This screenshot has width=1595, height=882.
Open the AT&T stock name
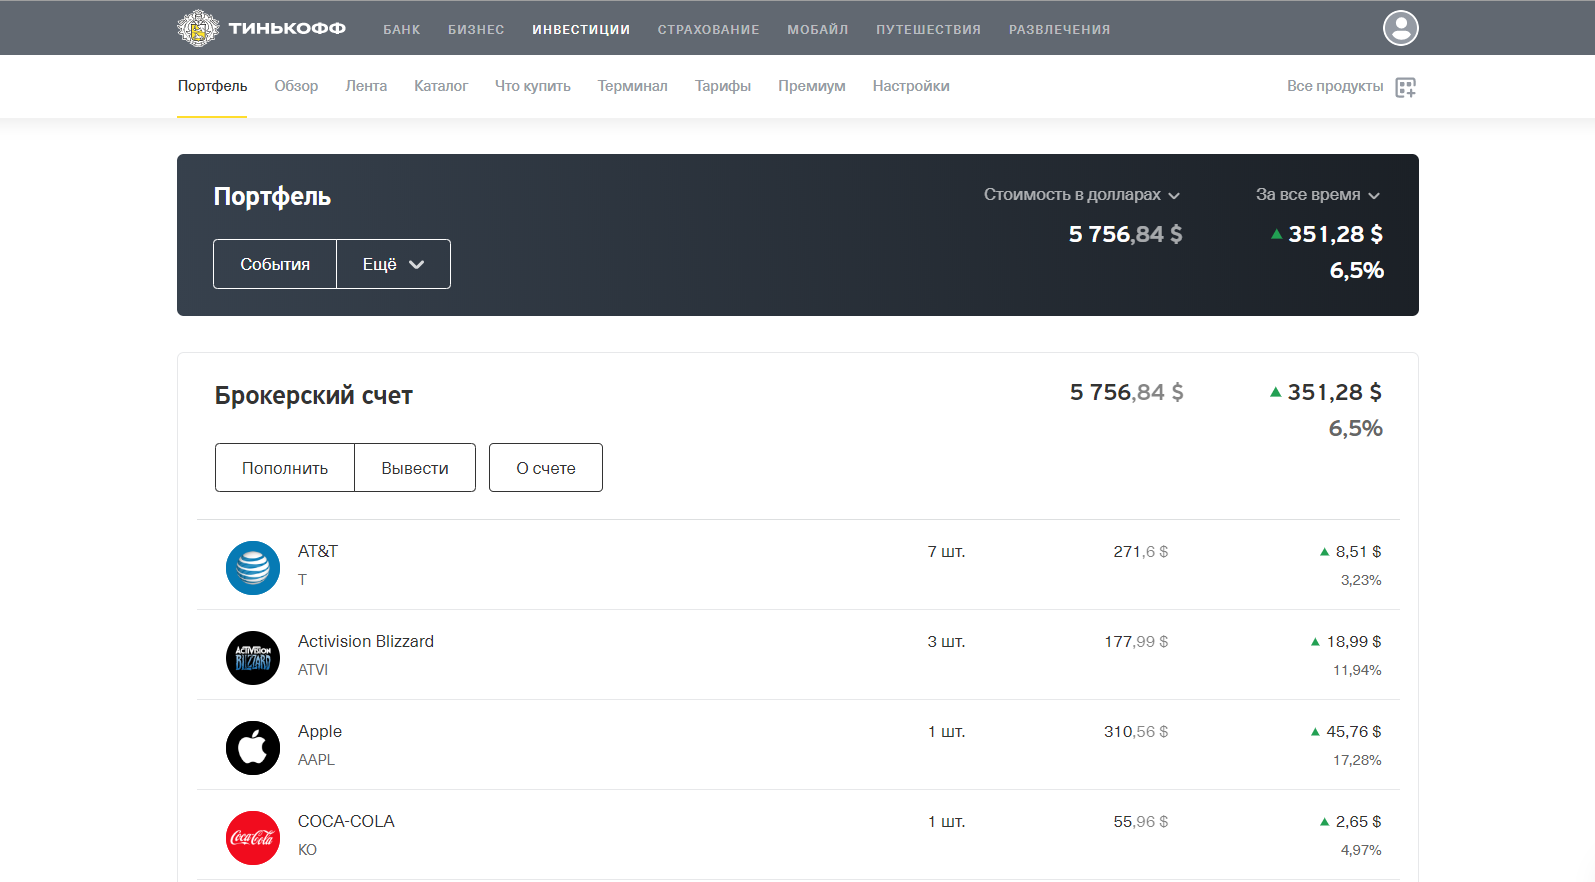click(318, 551)
